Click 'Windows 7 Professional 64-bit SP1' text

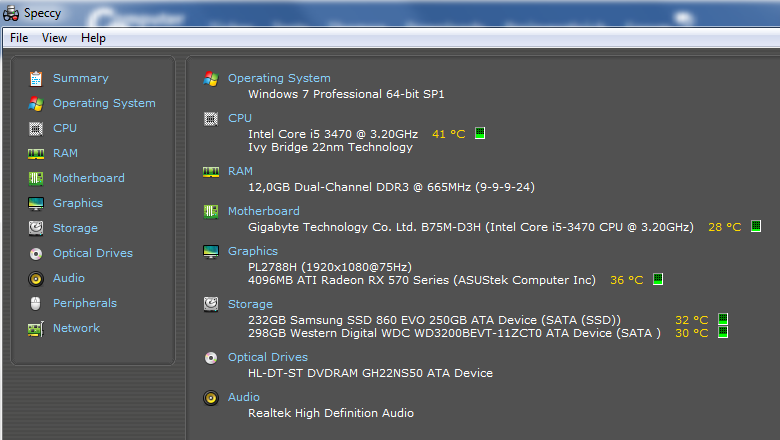(x=346, y=94)
